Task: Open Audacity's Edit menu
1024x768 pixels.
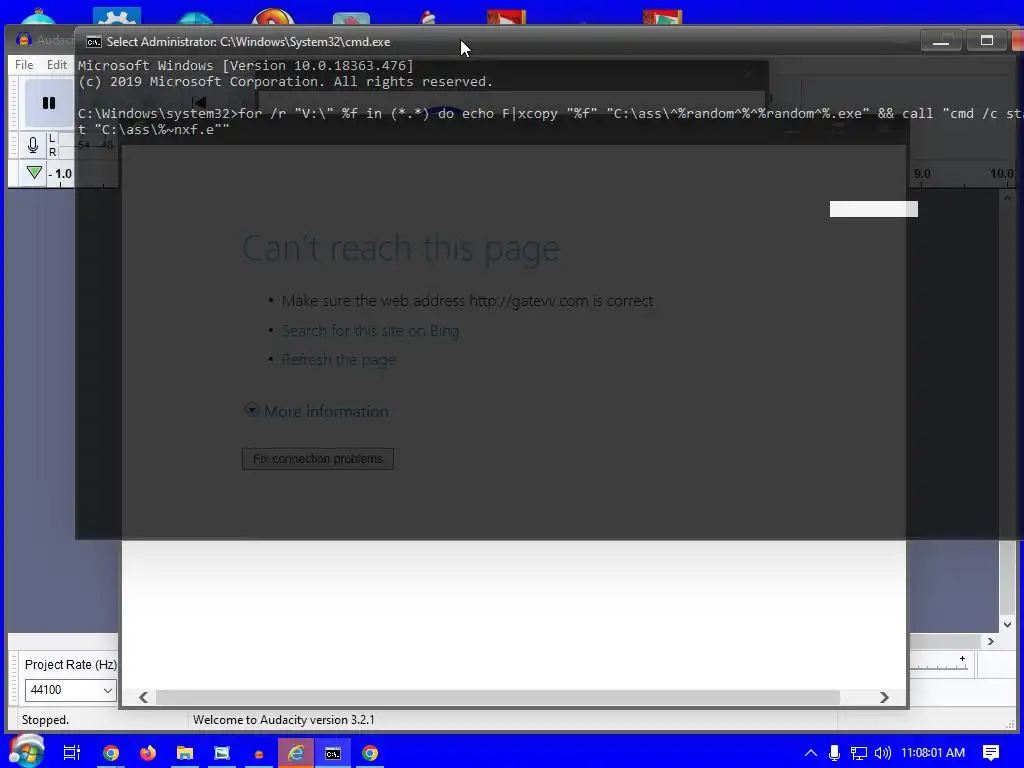Action: pyautogui.click(x=57, y=65)
